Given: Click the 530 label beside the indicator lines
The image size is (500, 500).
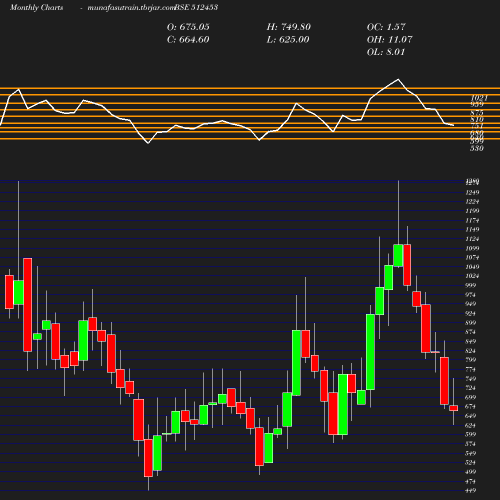Looking at the screenshot, I should click(x=477, y=148).
